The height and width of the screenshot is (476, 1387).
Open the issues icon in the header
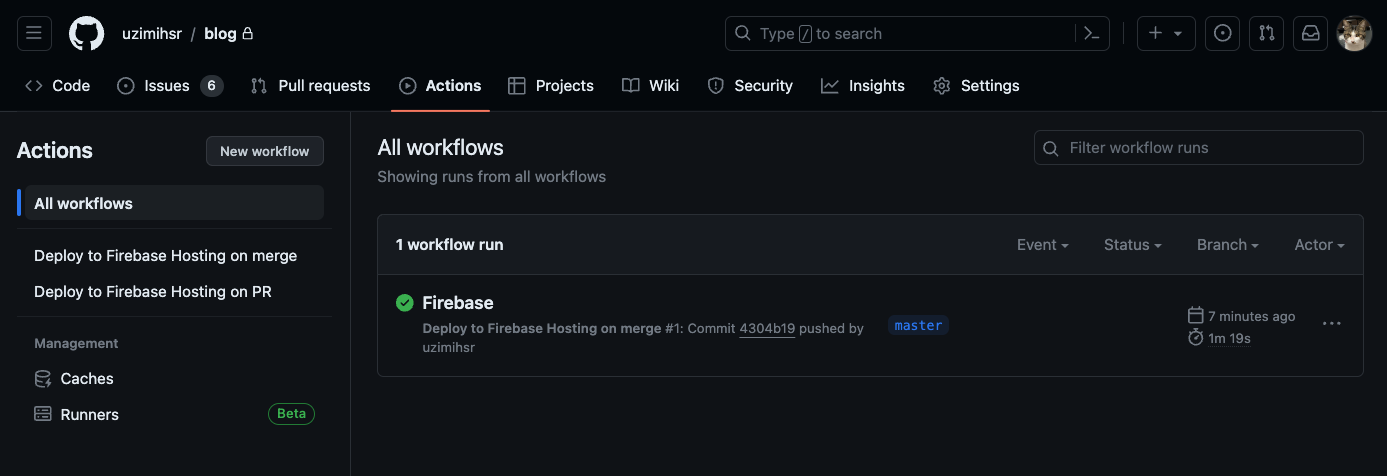1222,33
